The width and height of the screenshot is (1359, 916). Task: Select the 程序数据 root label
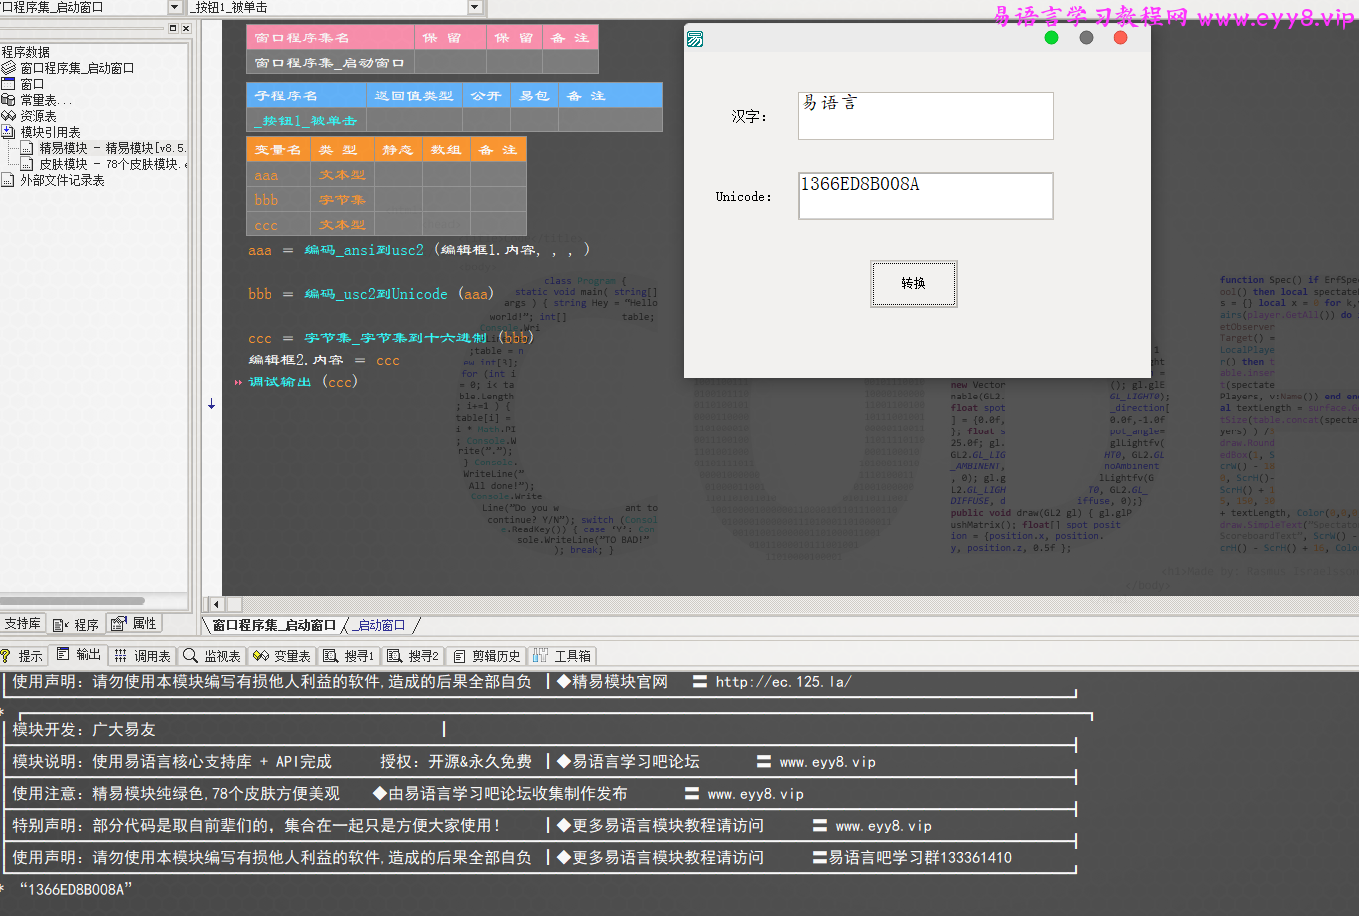tap(26, 52)
